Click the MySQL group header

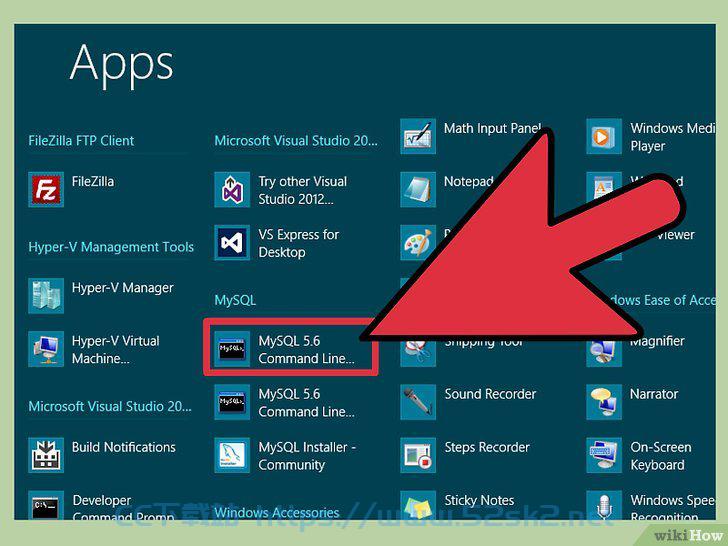point(235,300)
